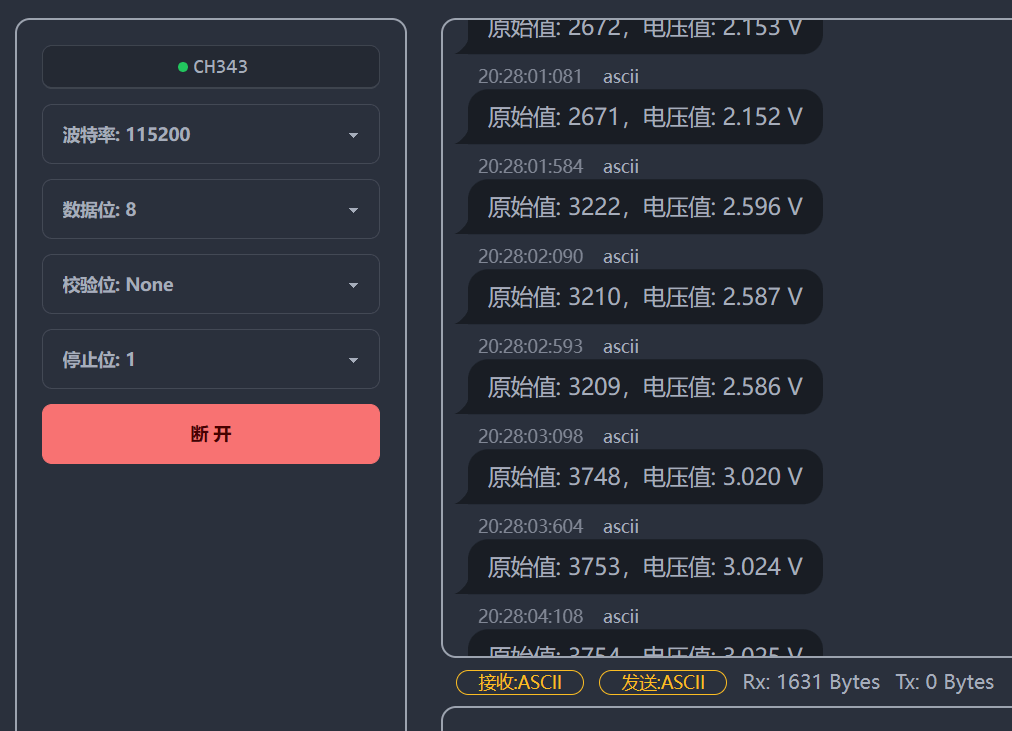Toggle the 发送:ASCII send format
This screenshot has height=731, width=1012.
[662, 682]
